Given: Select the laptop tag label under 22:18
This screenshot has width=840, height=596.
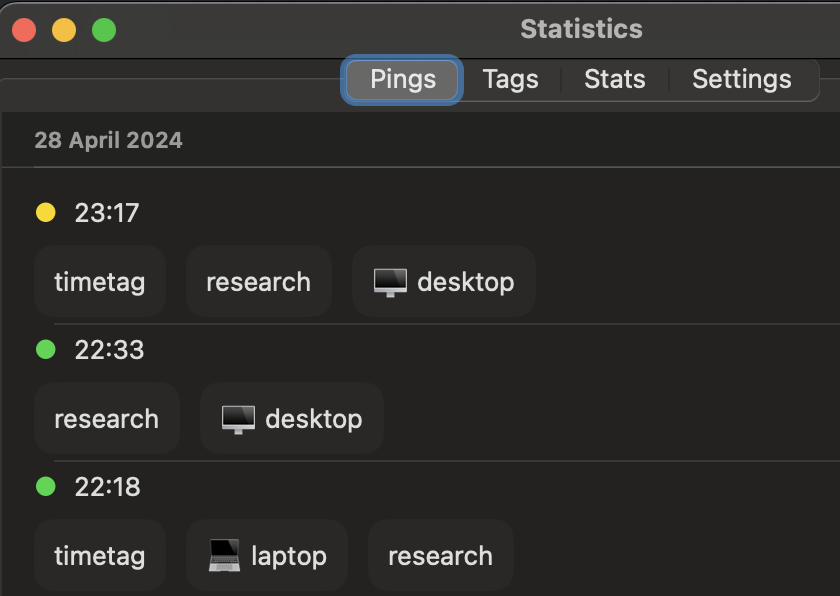Looking at the screenshot, I should pos(289,556).
